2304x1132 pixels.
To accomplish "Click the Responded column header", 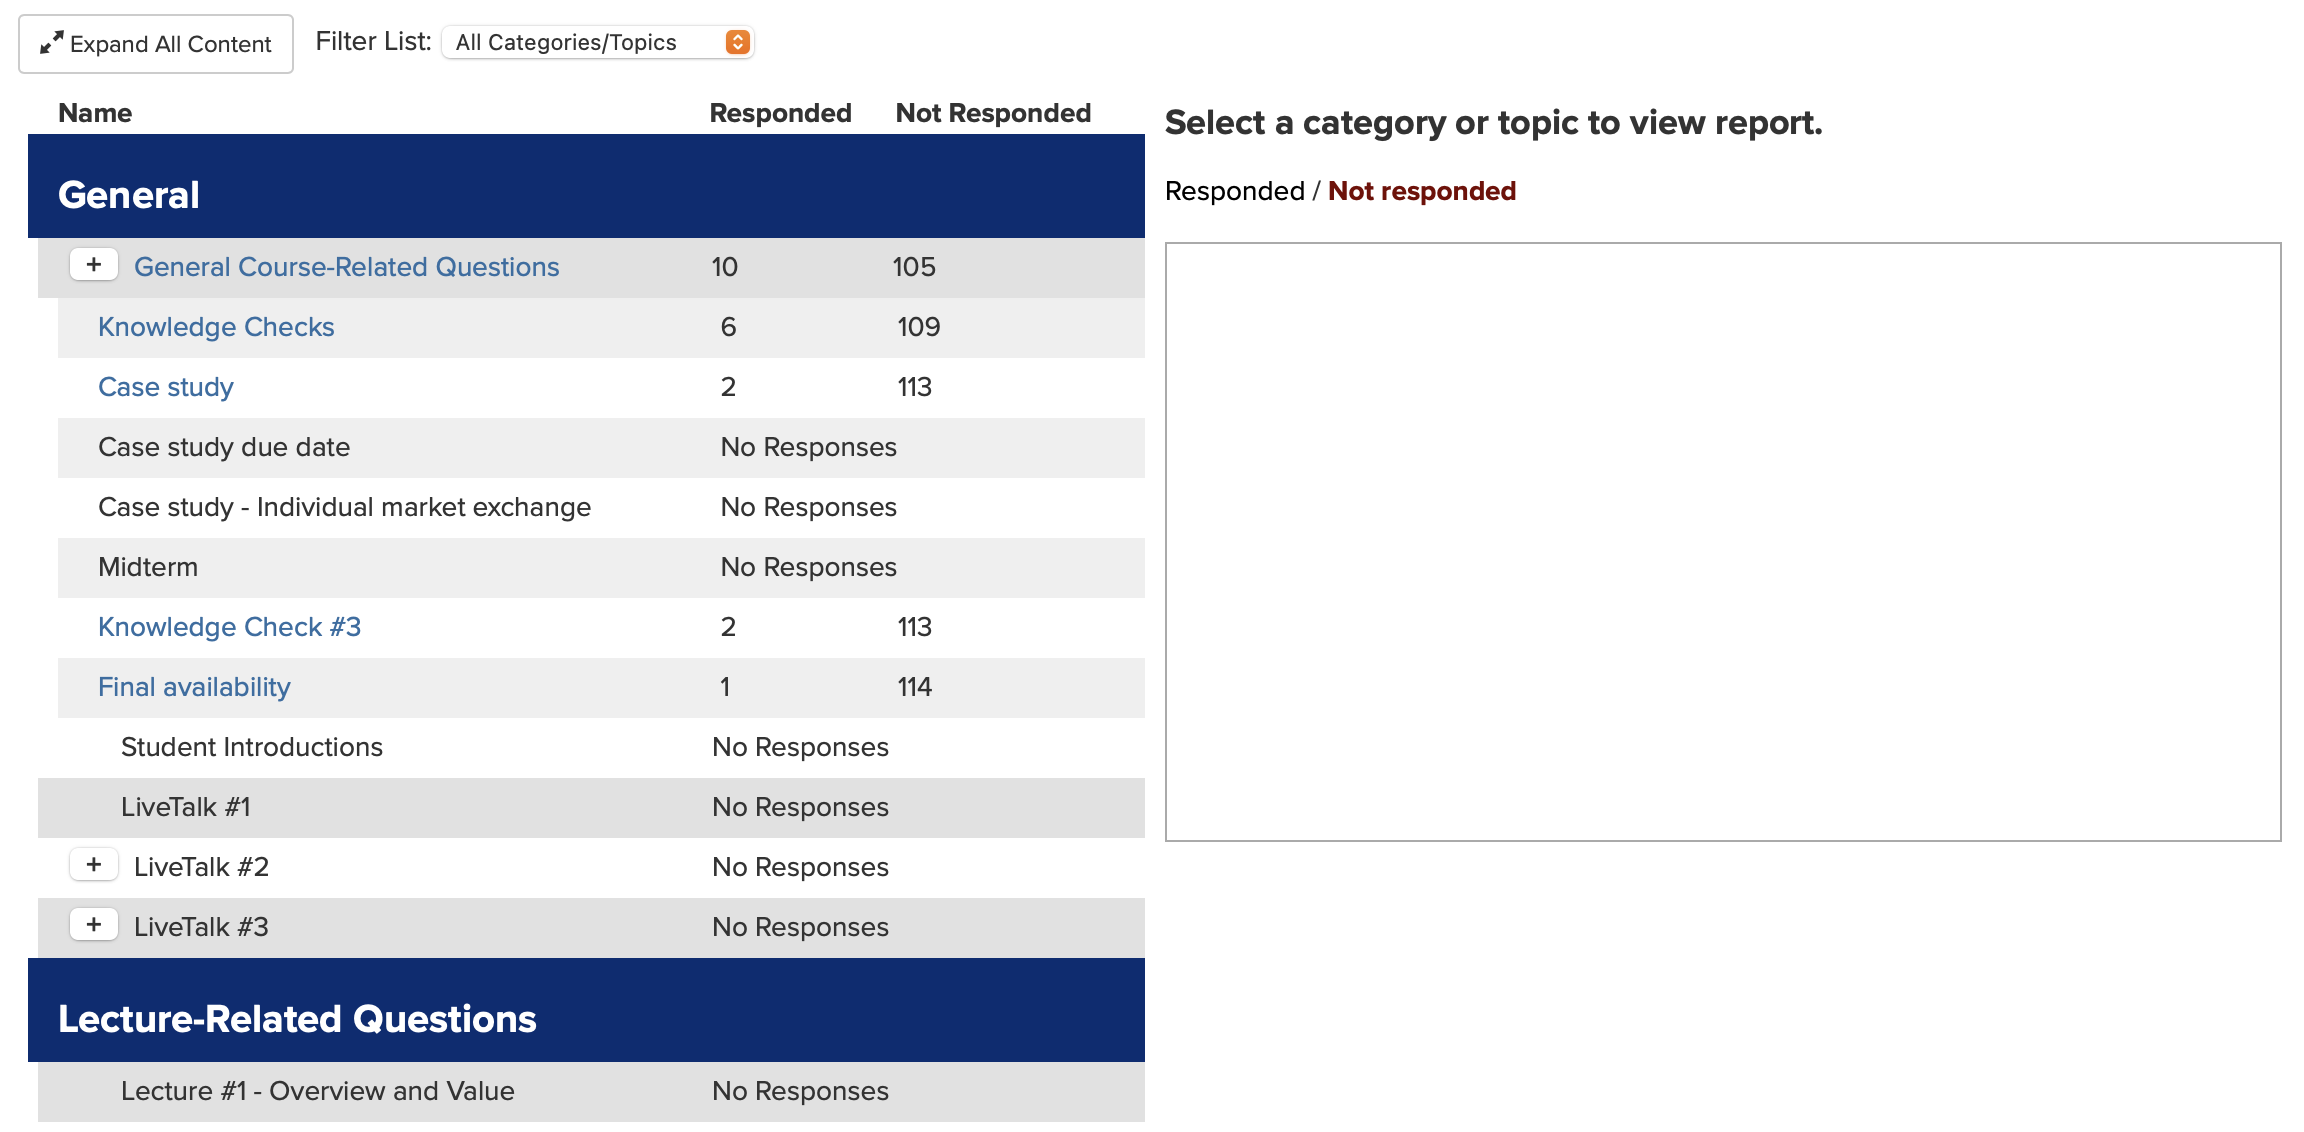I will point(779,112).
